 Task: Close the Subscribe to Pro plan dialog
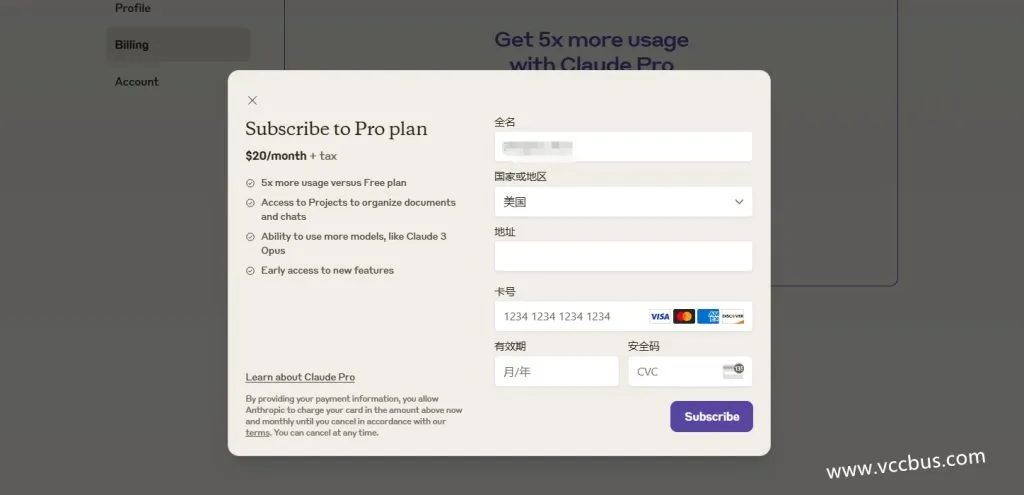click(252, 100)
